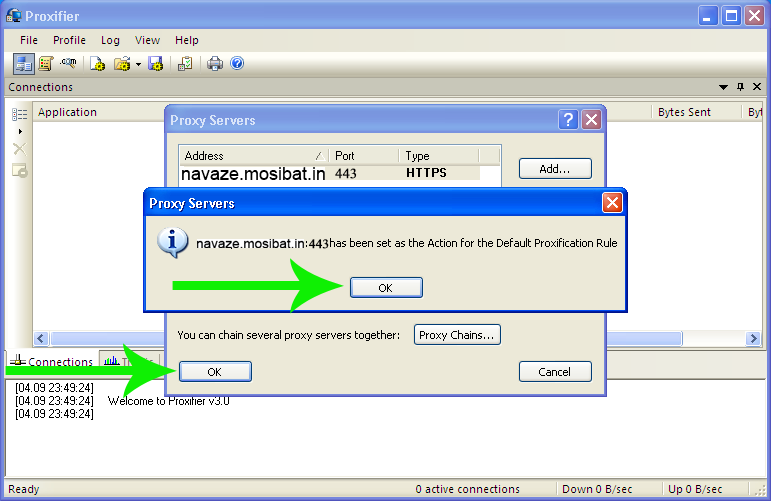Viewport: 771px width, 501px height.
Task: Click OK in the information message box
Action: (386, 288)
